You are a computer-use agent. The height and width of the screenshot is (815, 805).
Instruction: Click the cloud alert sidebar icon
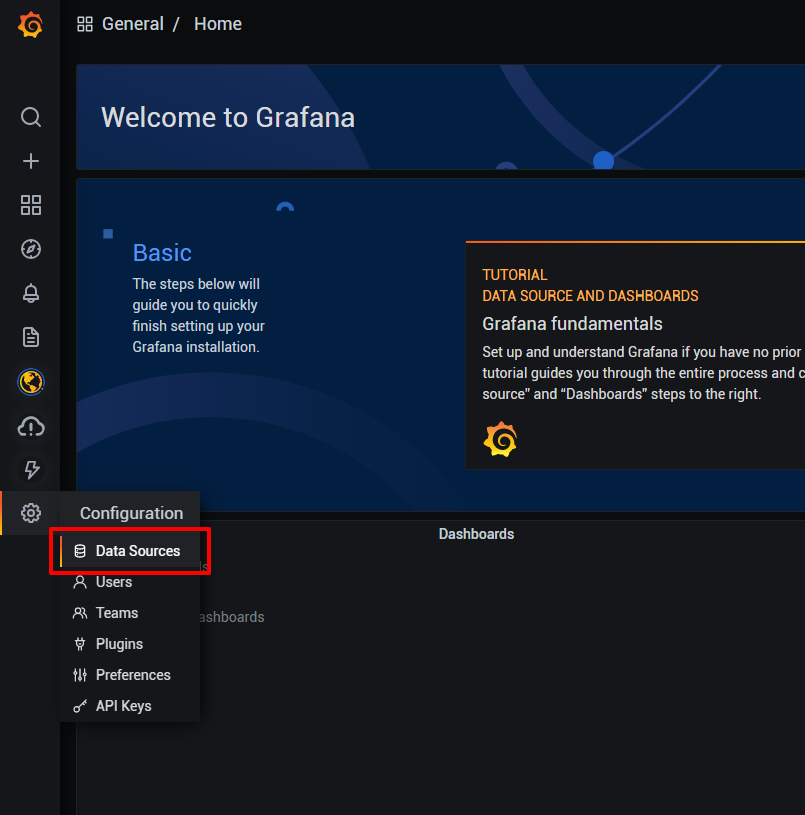click(31, 427)
